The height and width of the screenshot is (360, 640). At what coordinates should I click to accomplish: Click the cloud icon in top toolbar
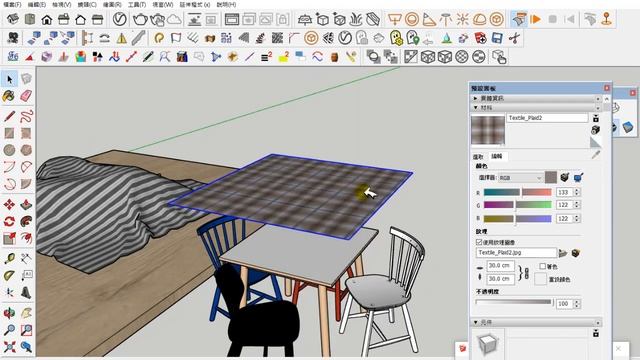pos(174,19)
